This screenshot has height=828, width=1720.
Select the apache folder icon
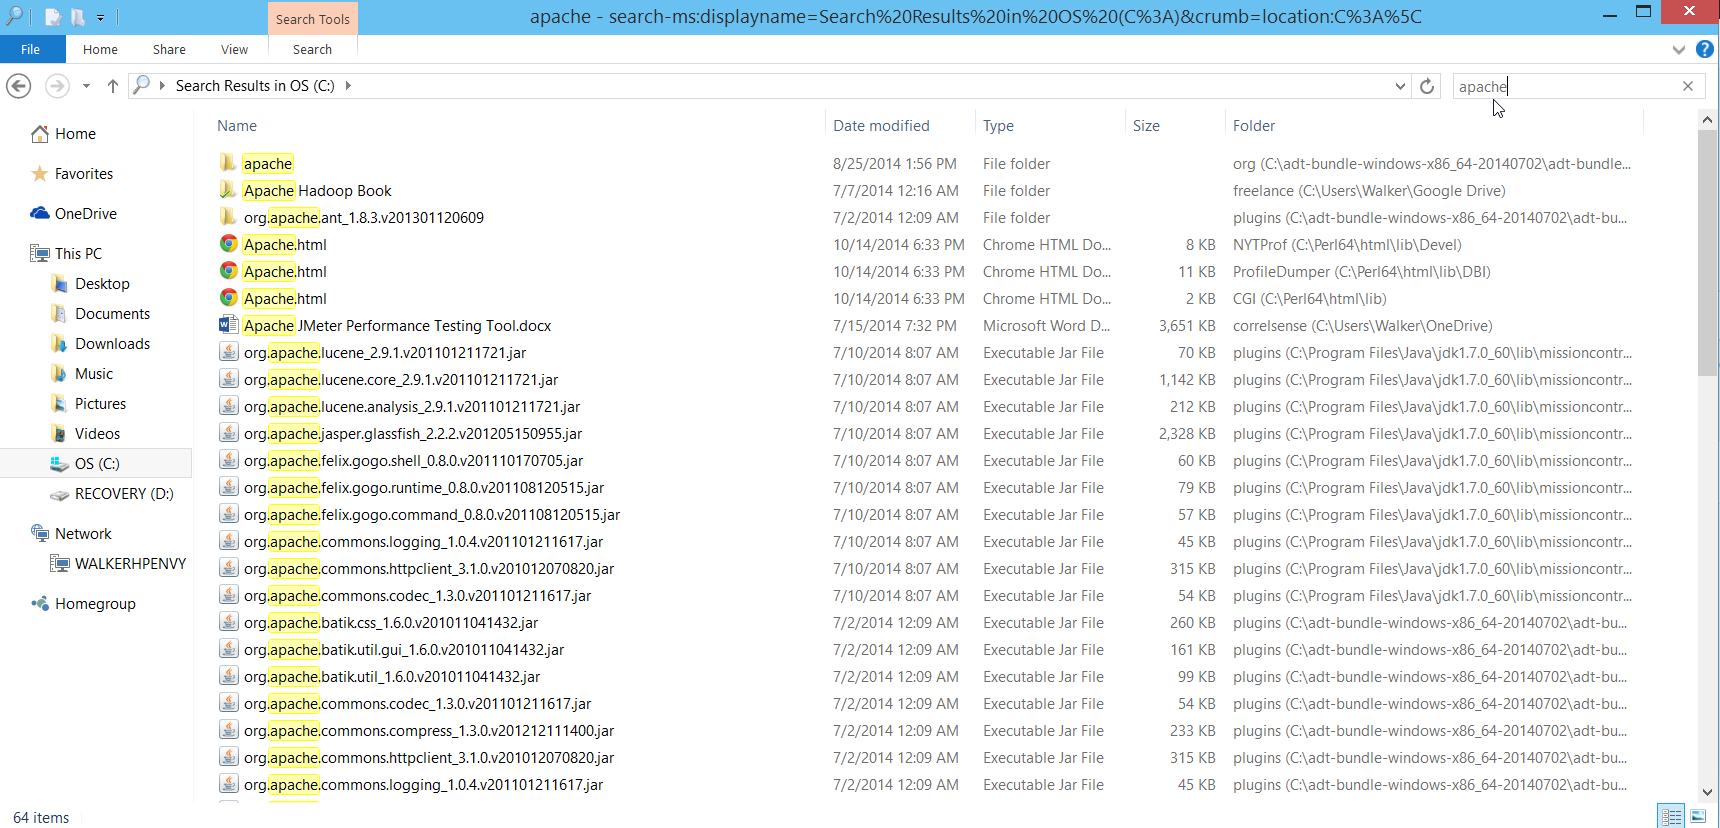click(x=229, y=163)
